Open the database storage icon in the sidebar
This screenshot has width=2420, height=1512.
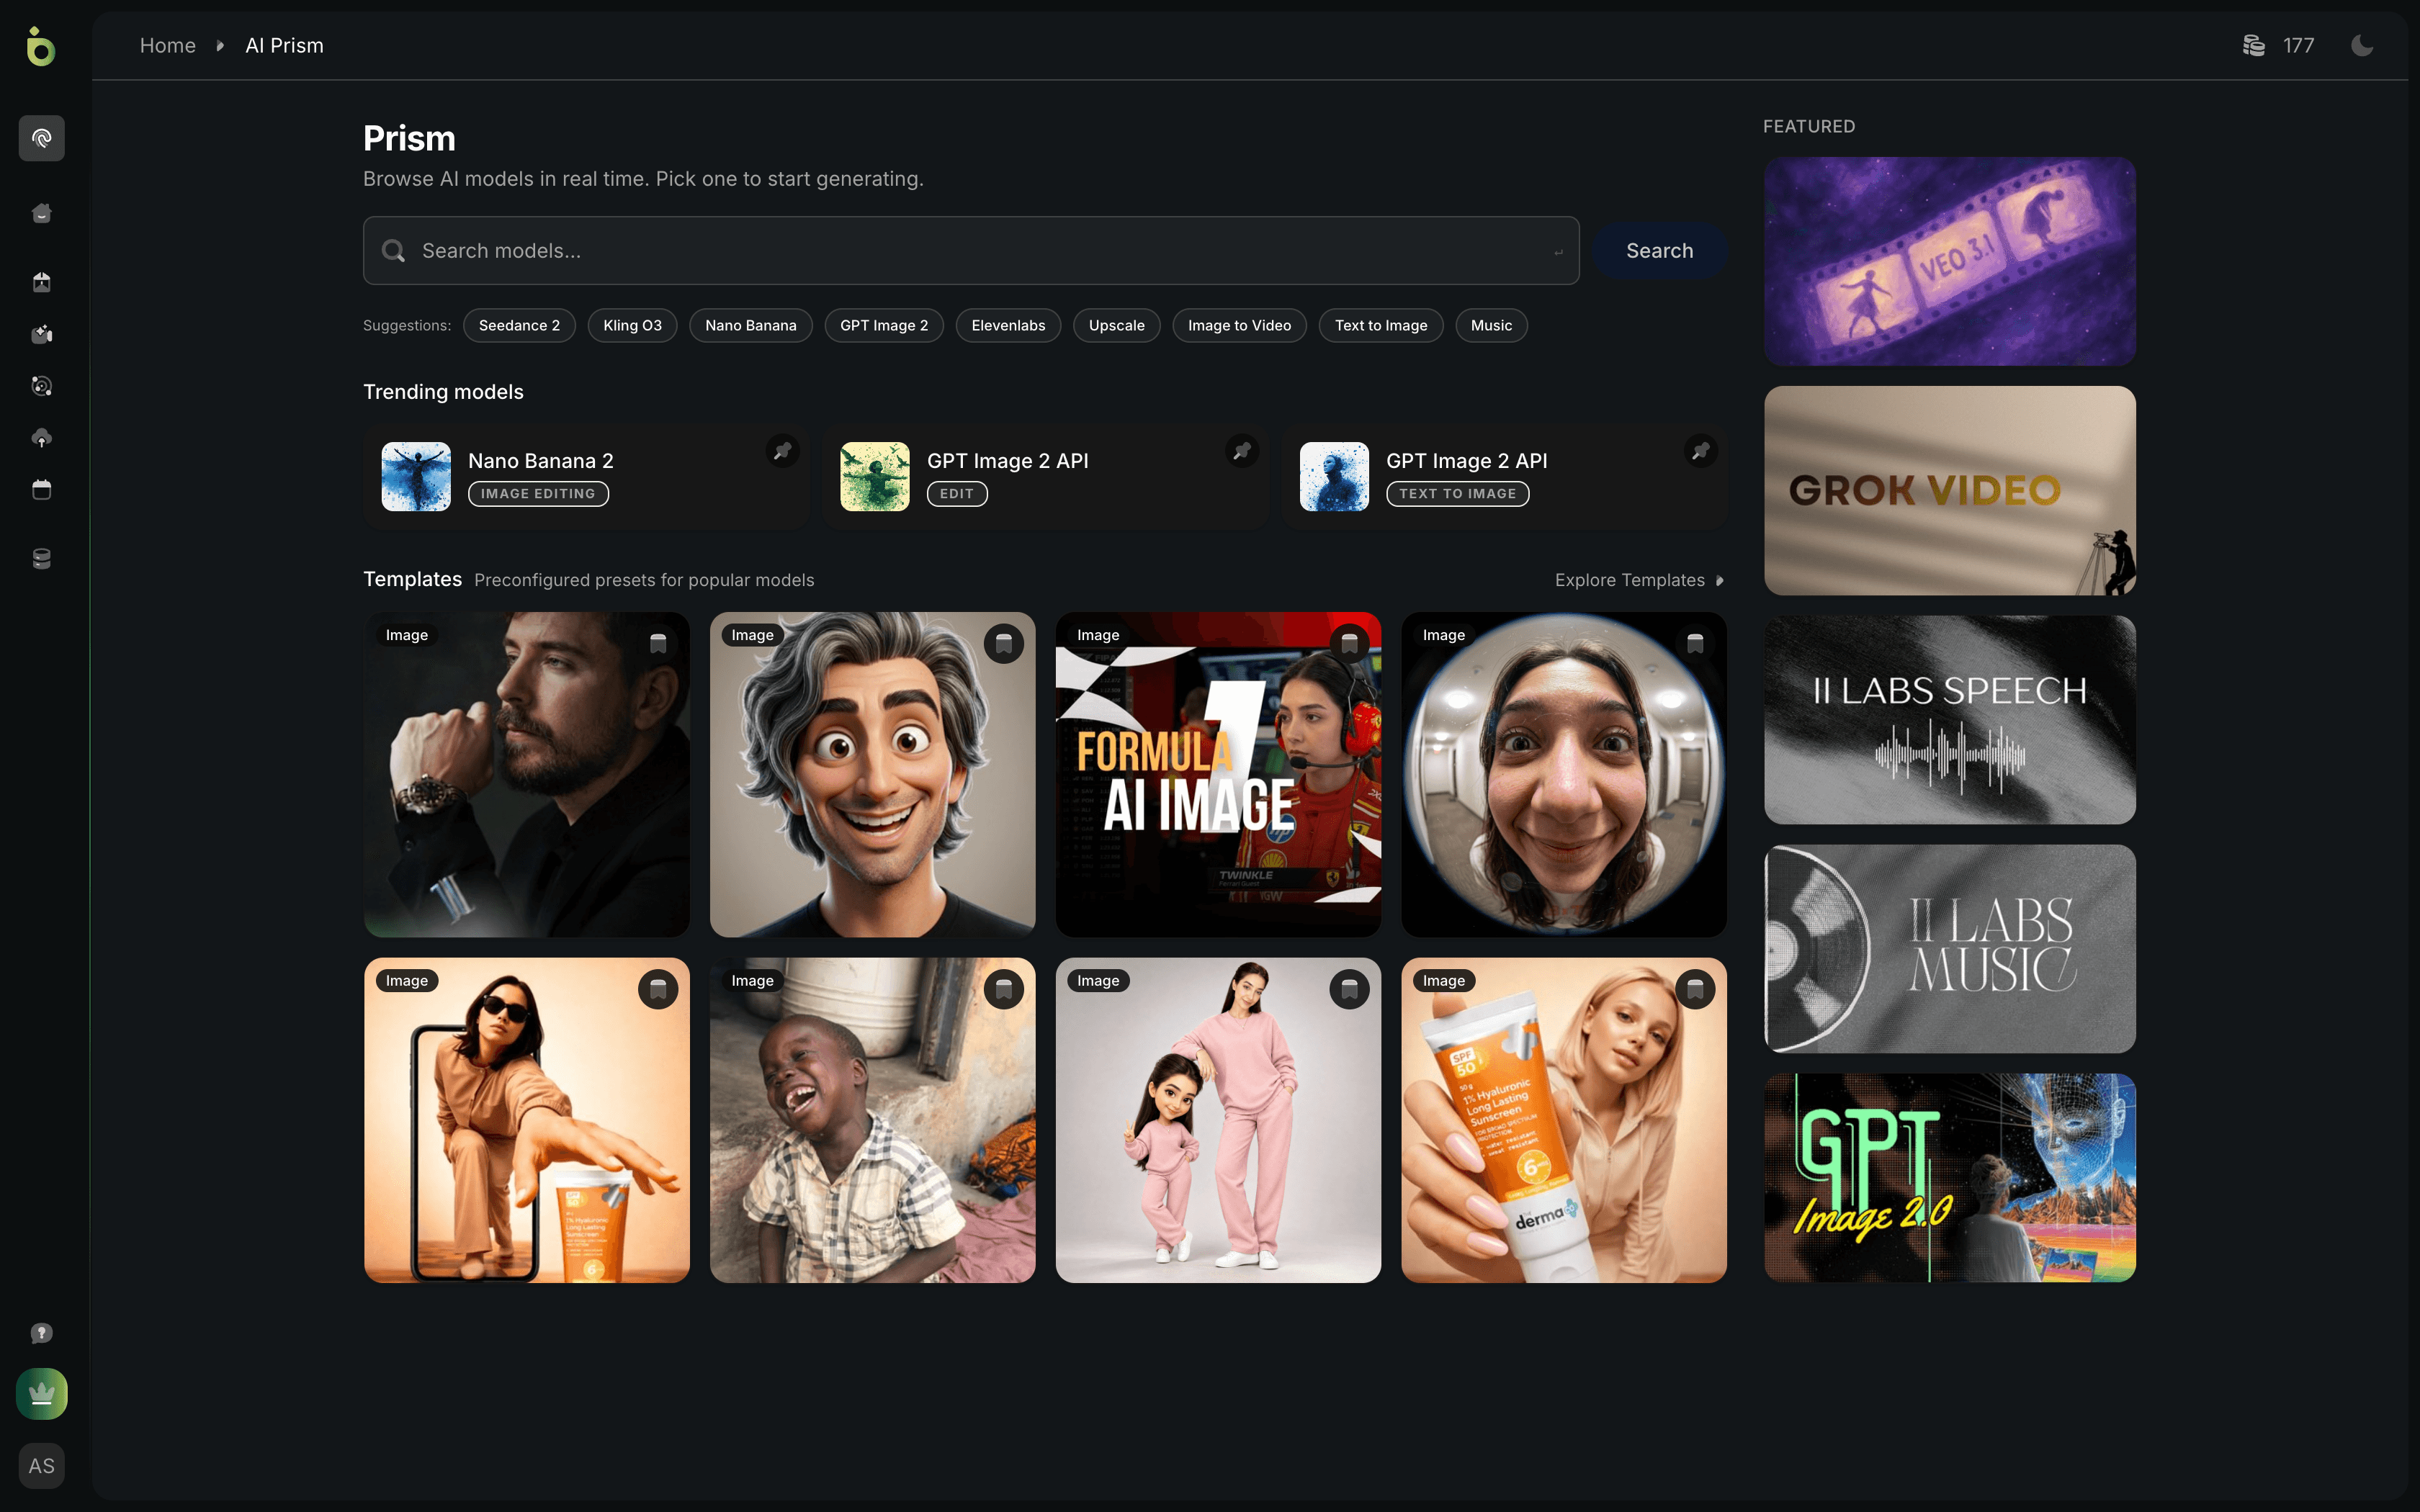pyautogui.click(x=41, y=559)
